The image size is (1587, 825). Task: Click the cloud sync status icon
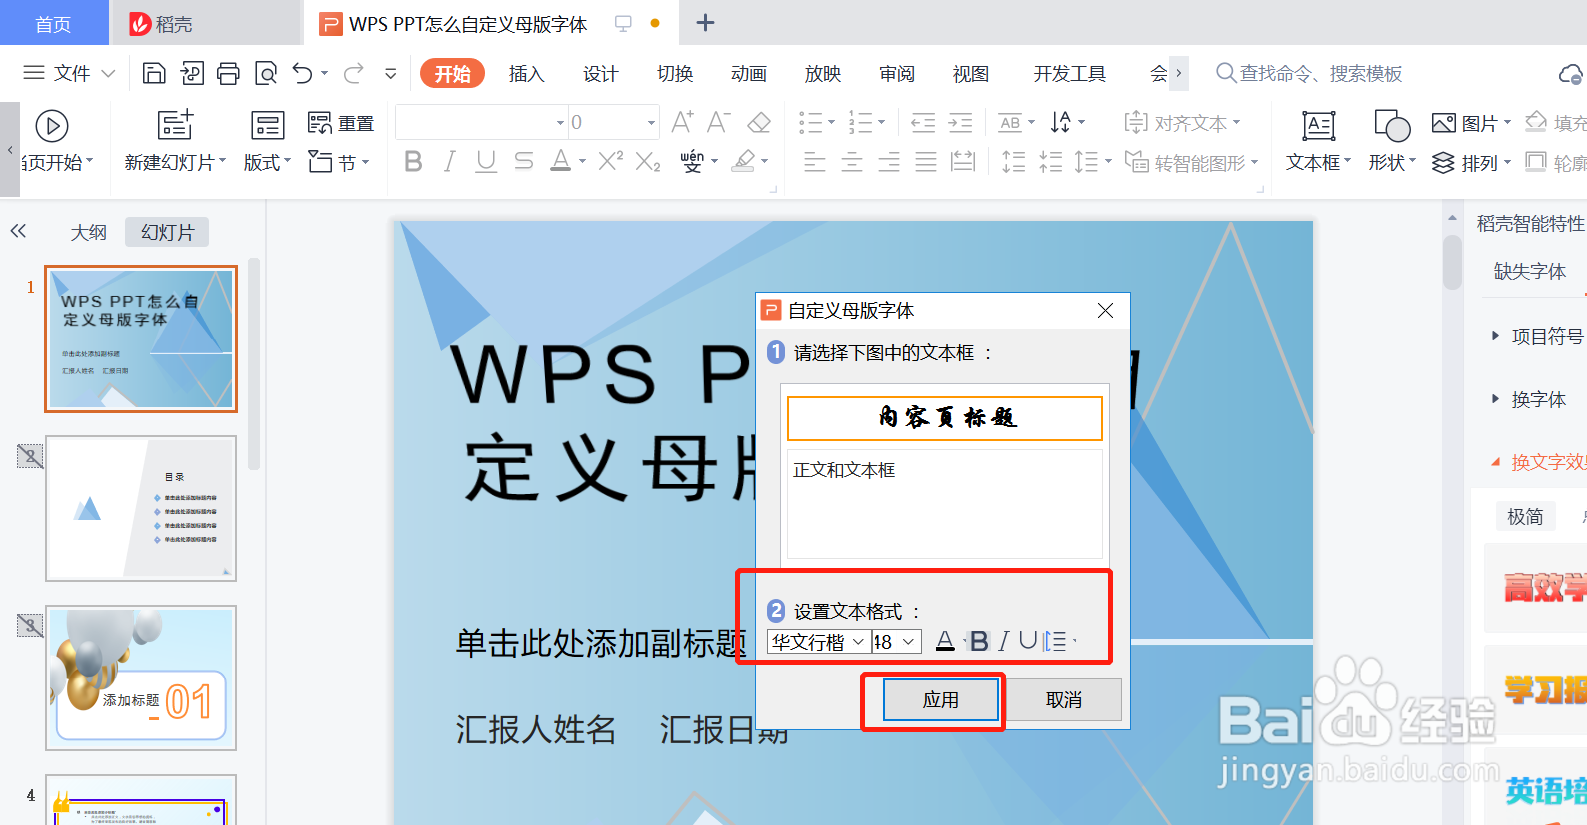point(1571,74)
